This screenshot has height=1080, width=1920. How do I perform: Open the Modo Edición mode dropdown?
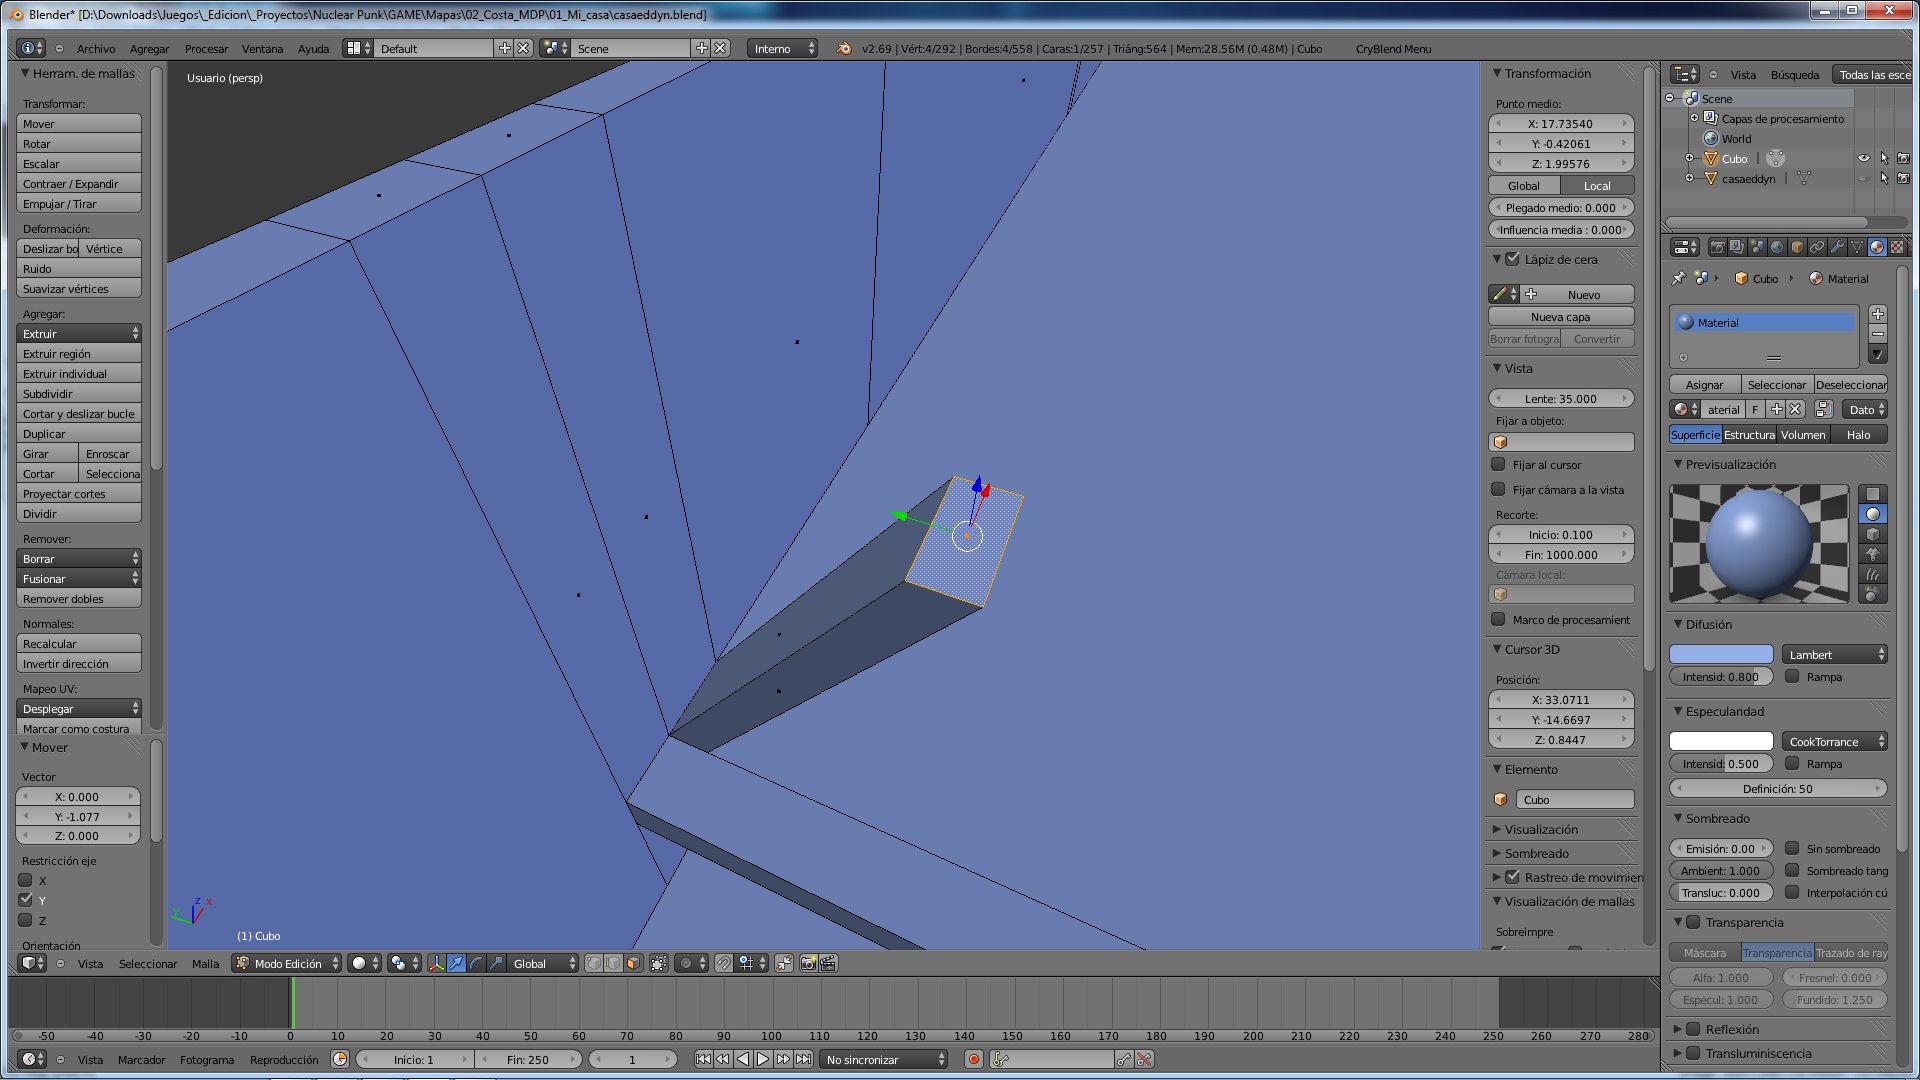(287, 963)
